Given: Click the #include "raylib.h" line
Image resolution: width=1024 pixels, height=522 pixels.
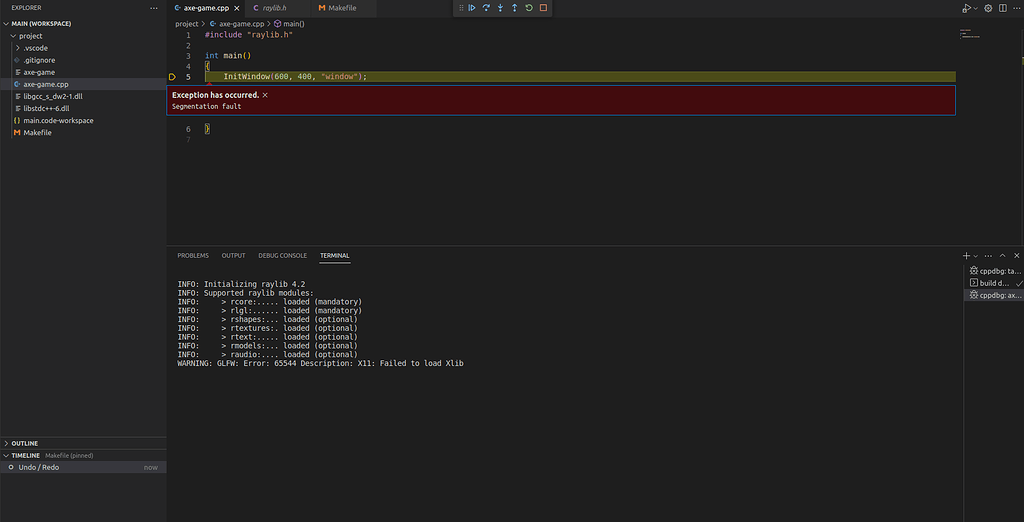Looking at the screenshot, I should (249, 35).
